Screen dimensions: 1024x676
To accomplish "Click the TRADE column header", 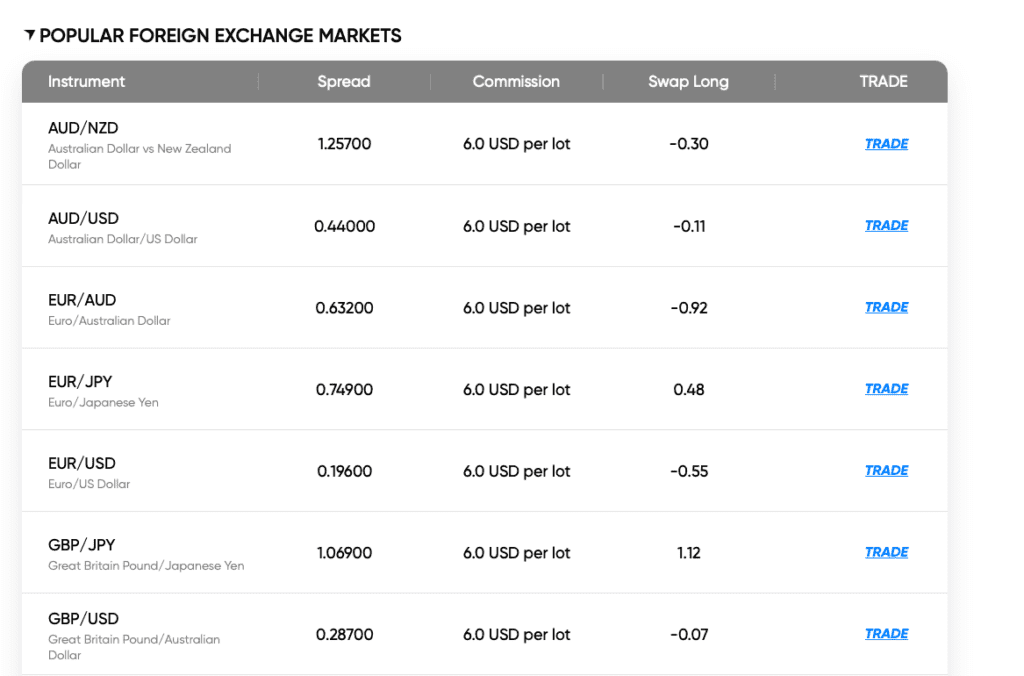I will click(883, 82).
